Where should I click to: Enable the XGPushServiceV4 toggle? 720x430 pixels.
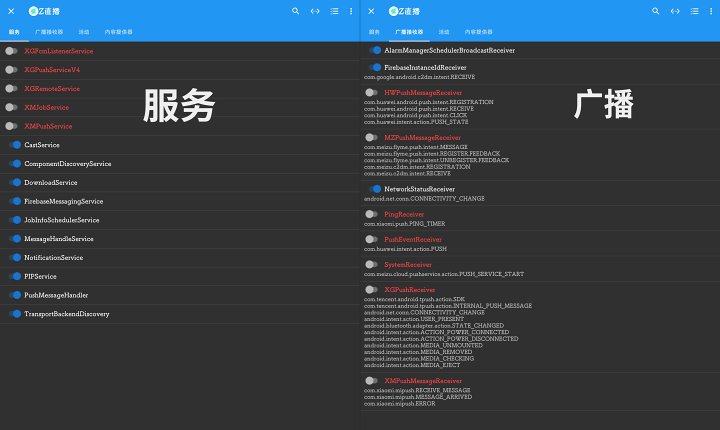11,70
